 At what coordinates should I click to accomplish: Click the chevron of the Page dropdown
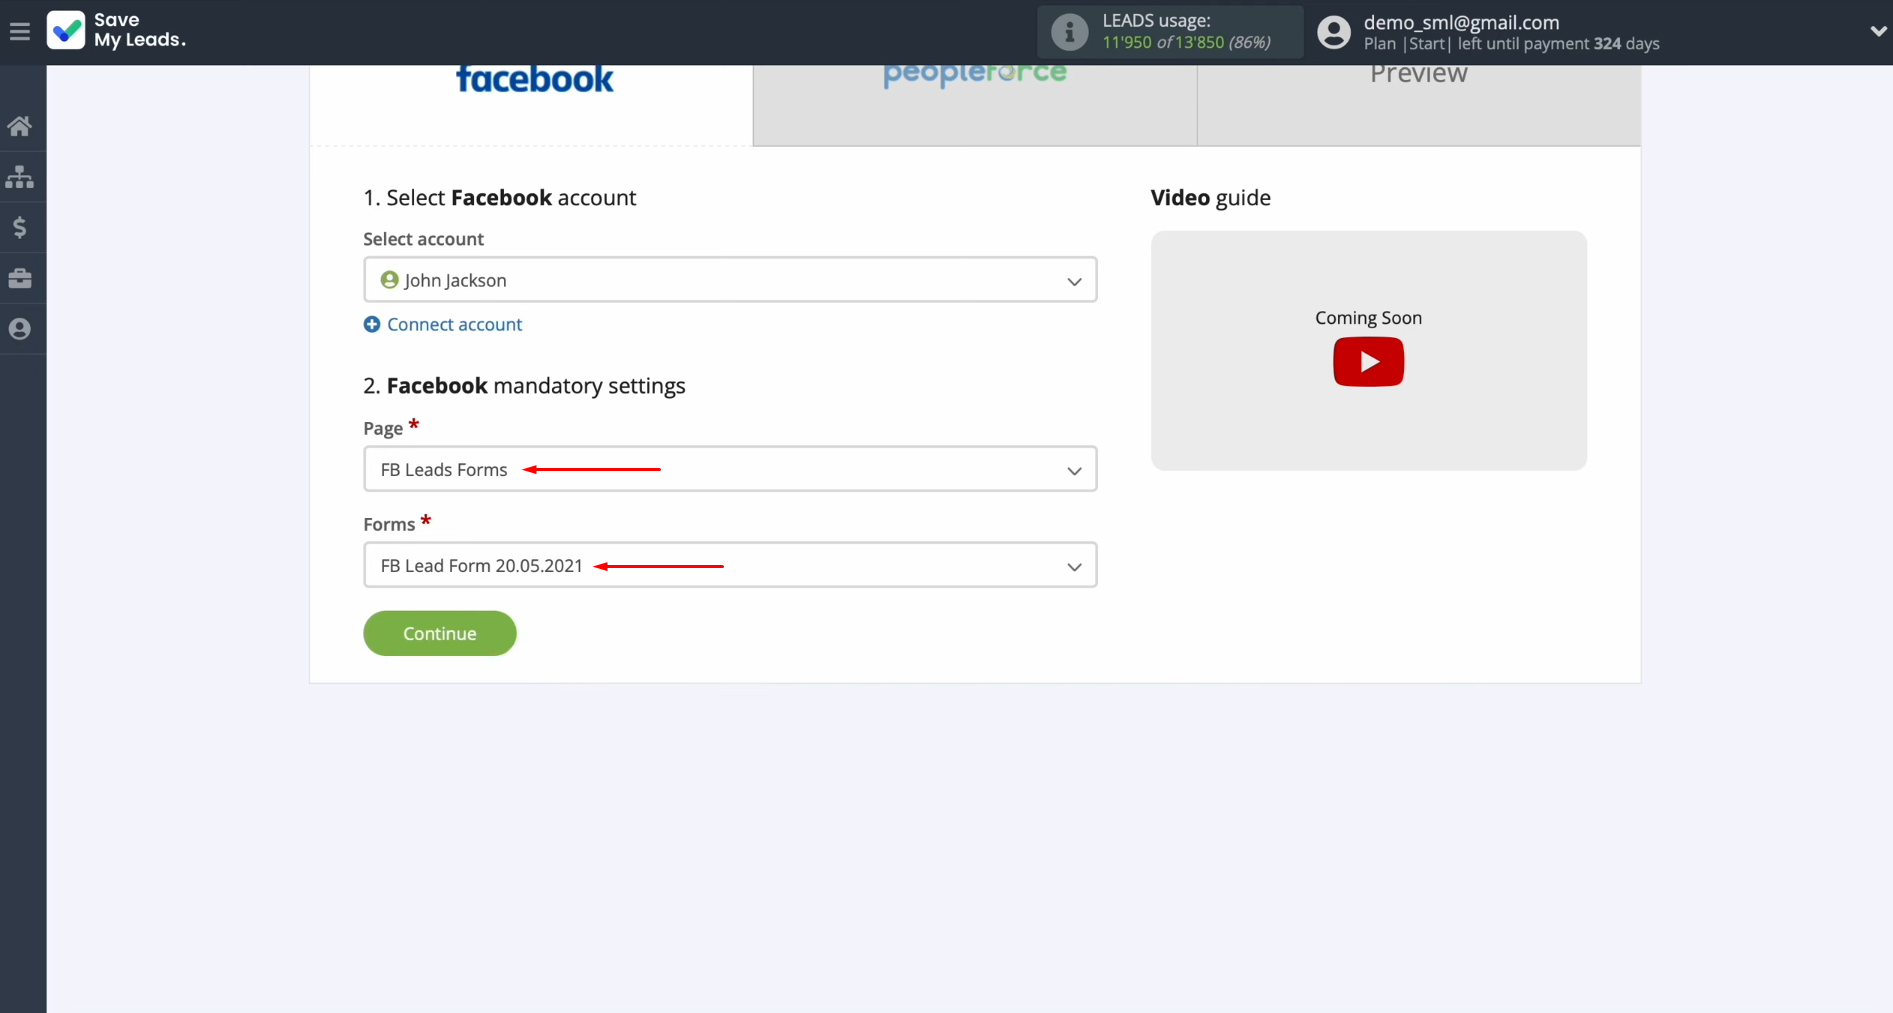(1074, 470)
